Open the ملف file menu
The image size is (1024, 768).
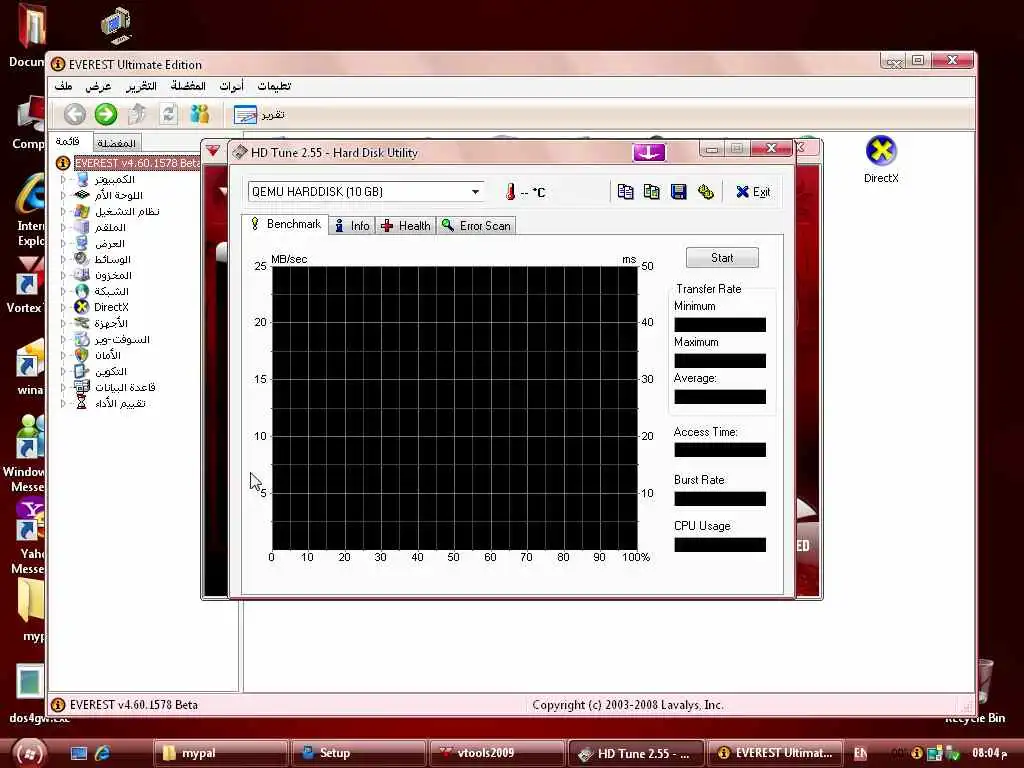63,86
